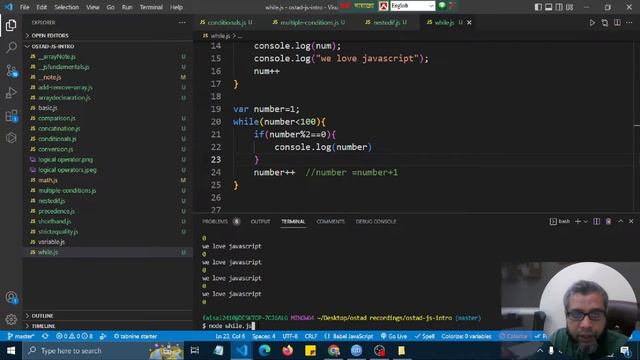Open variable.js in the explorer

(51, 242)
